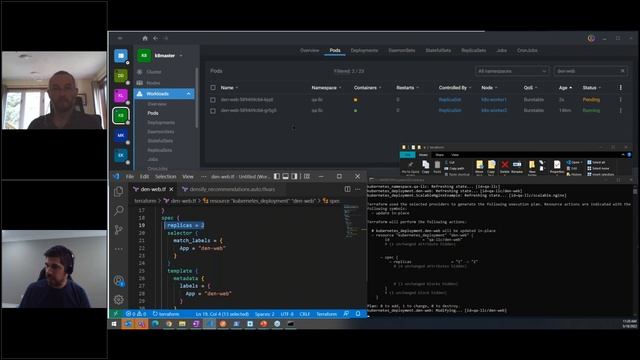Image resolution: width=640 pixels, height=360 pixels.
Task: Open VS Code Explorer view
Action: (x=119, y=191)
